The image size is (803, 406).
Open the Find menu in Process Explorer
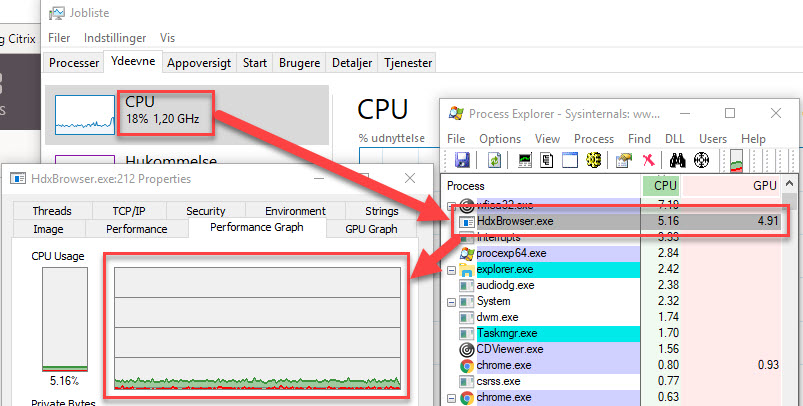639,139
